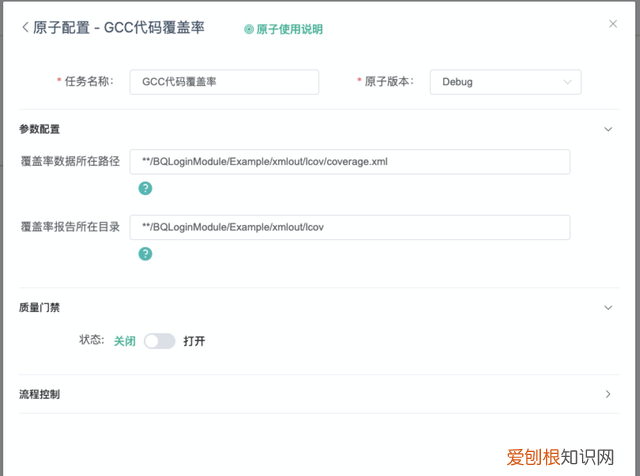
Task: Click the back arrow beside 原子配置
Action: pos(25,28)
